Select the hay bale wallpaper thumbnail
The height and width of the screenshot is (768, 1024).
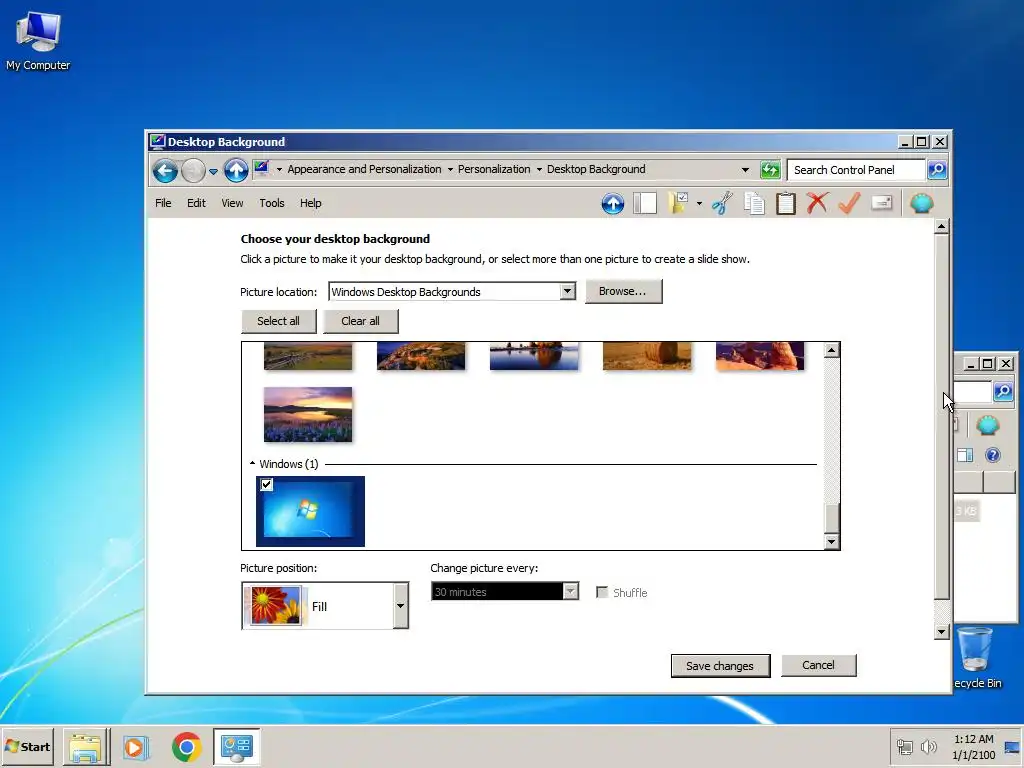pyautogui.click(x=647, y=356)
